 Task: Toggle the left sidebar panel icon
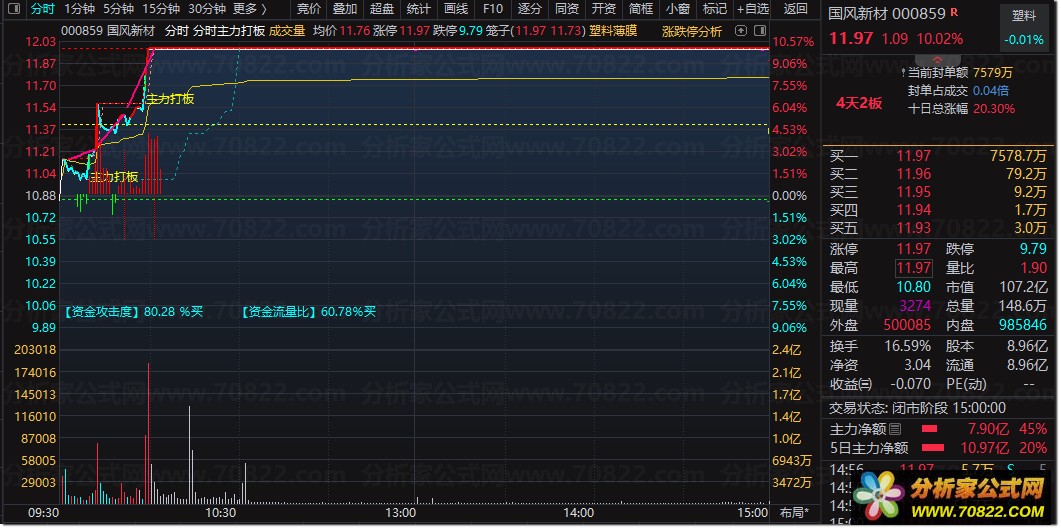[x=16, y=9]
